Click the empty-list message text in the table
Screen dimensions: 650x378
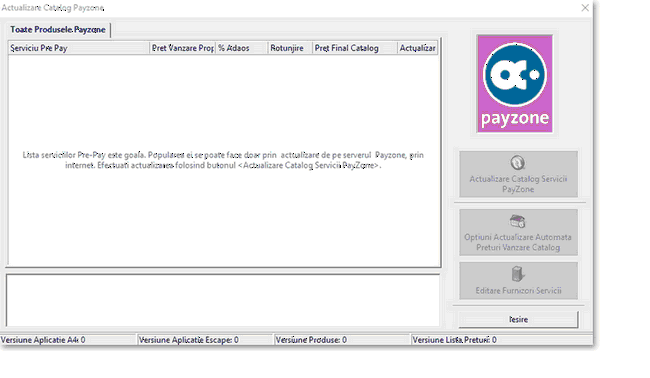223,160
